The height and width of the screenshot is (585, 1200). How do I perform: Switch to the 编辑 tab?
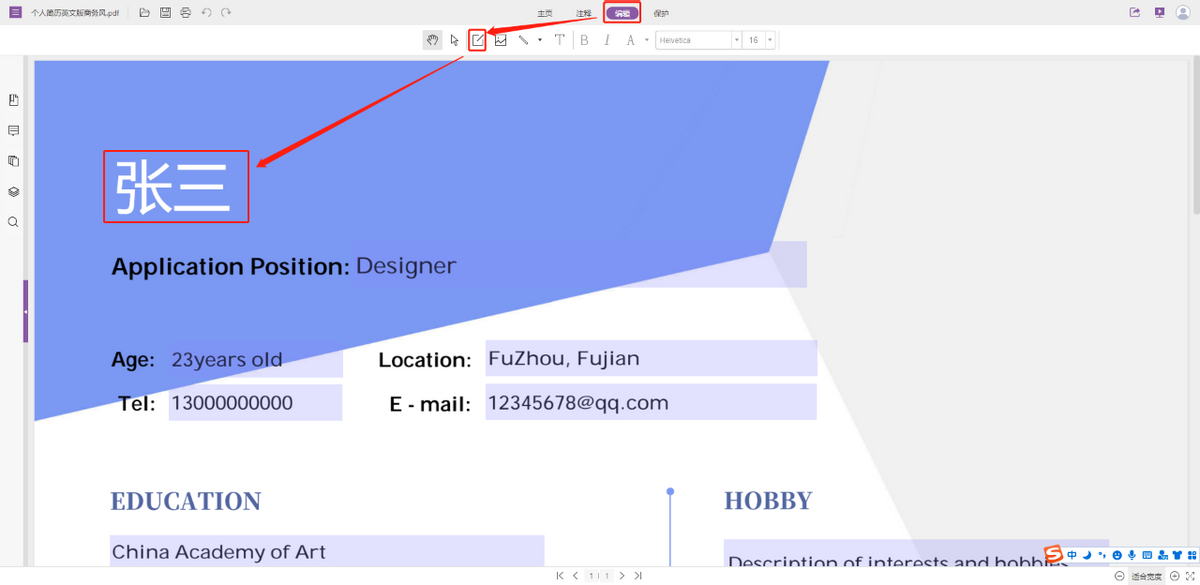pos(622,13)
